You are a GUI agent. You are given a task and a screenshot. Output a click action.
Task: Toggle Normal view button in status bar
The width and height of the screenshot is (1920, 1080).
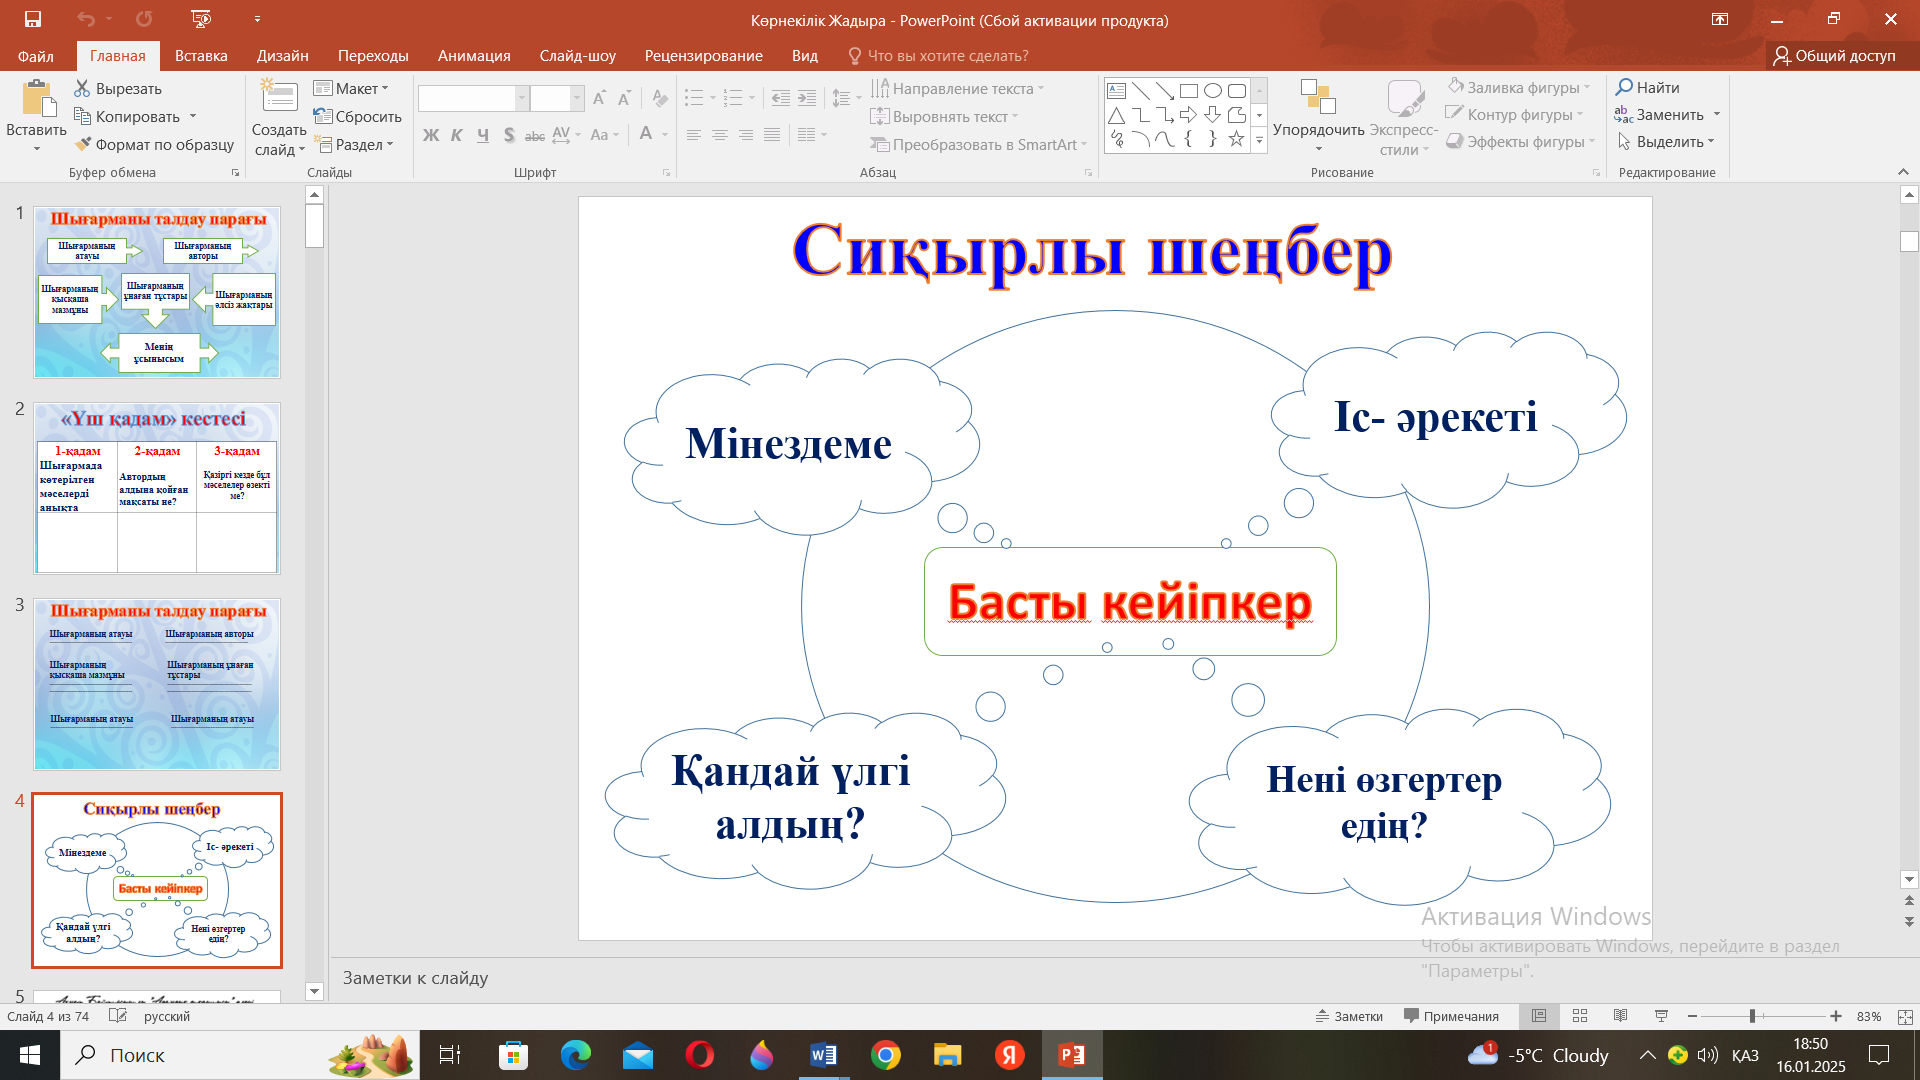[1539, 1016]
